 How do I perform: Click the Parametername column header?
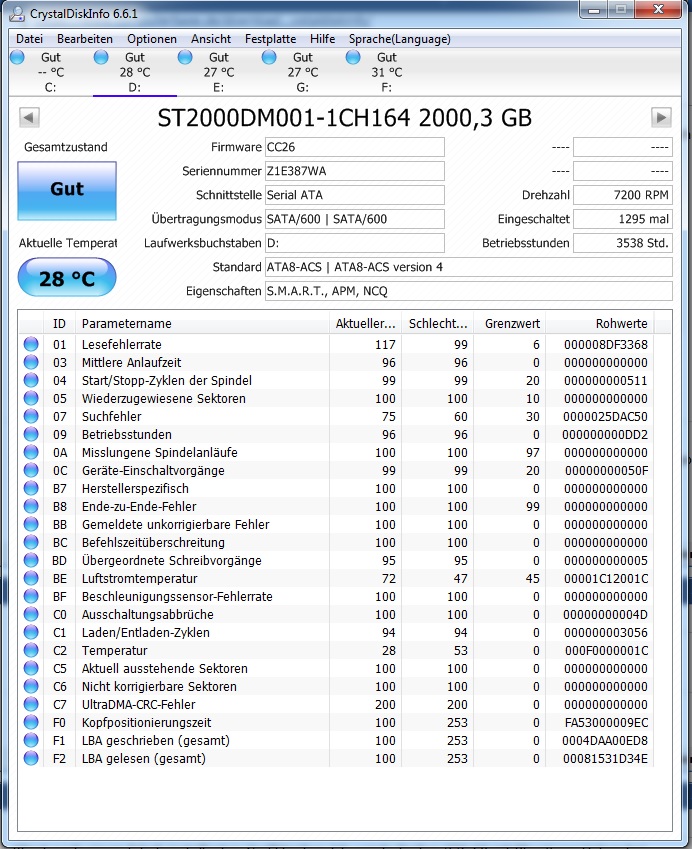tap(202, 324)
